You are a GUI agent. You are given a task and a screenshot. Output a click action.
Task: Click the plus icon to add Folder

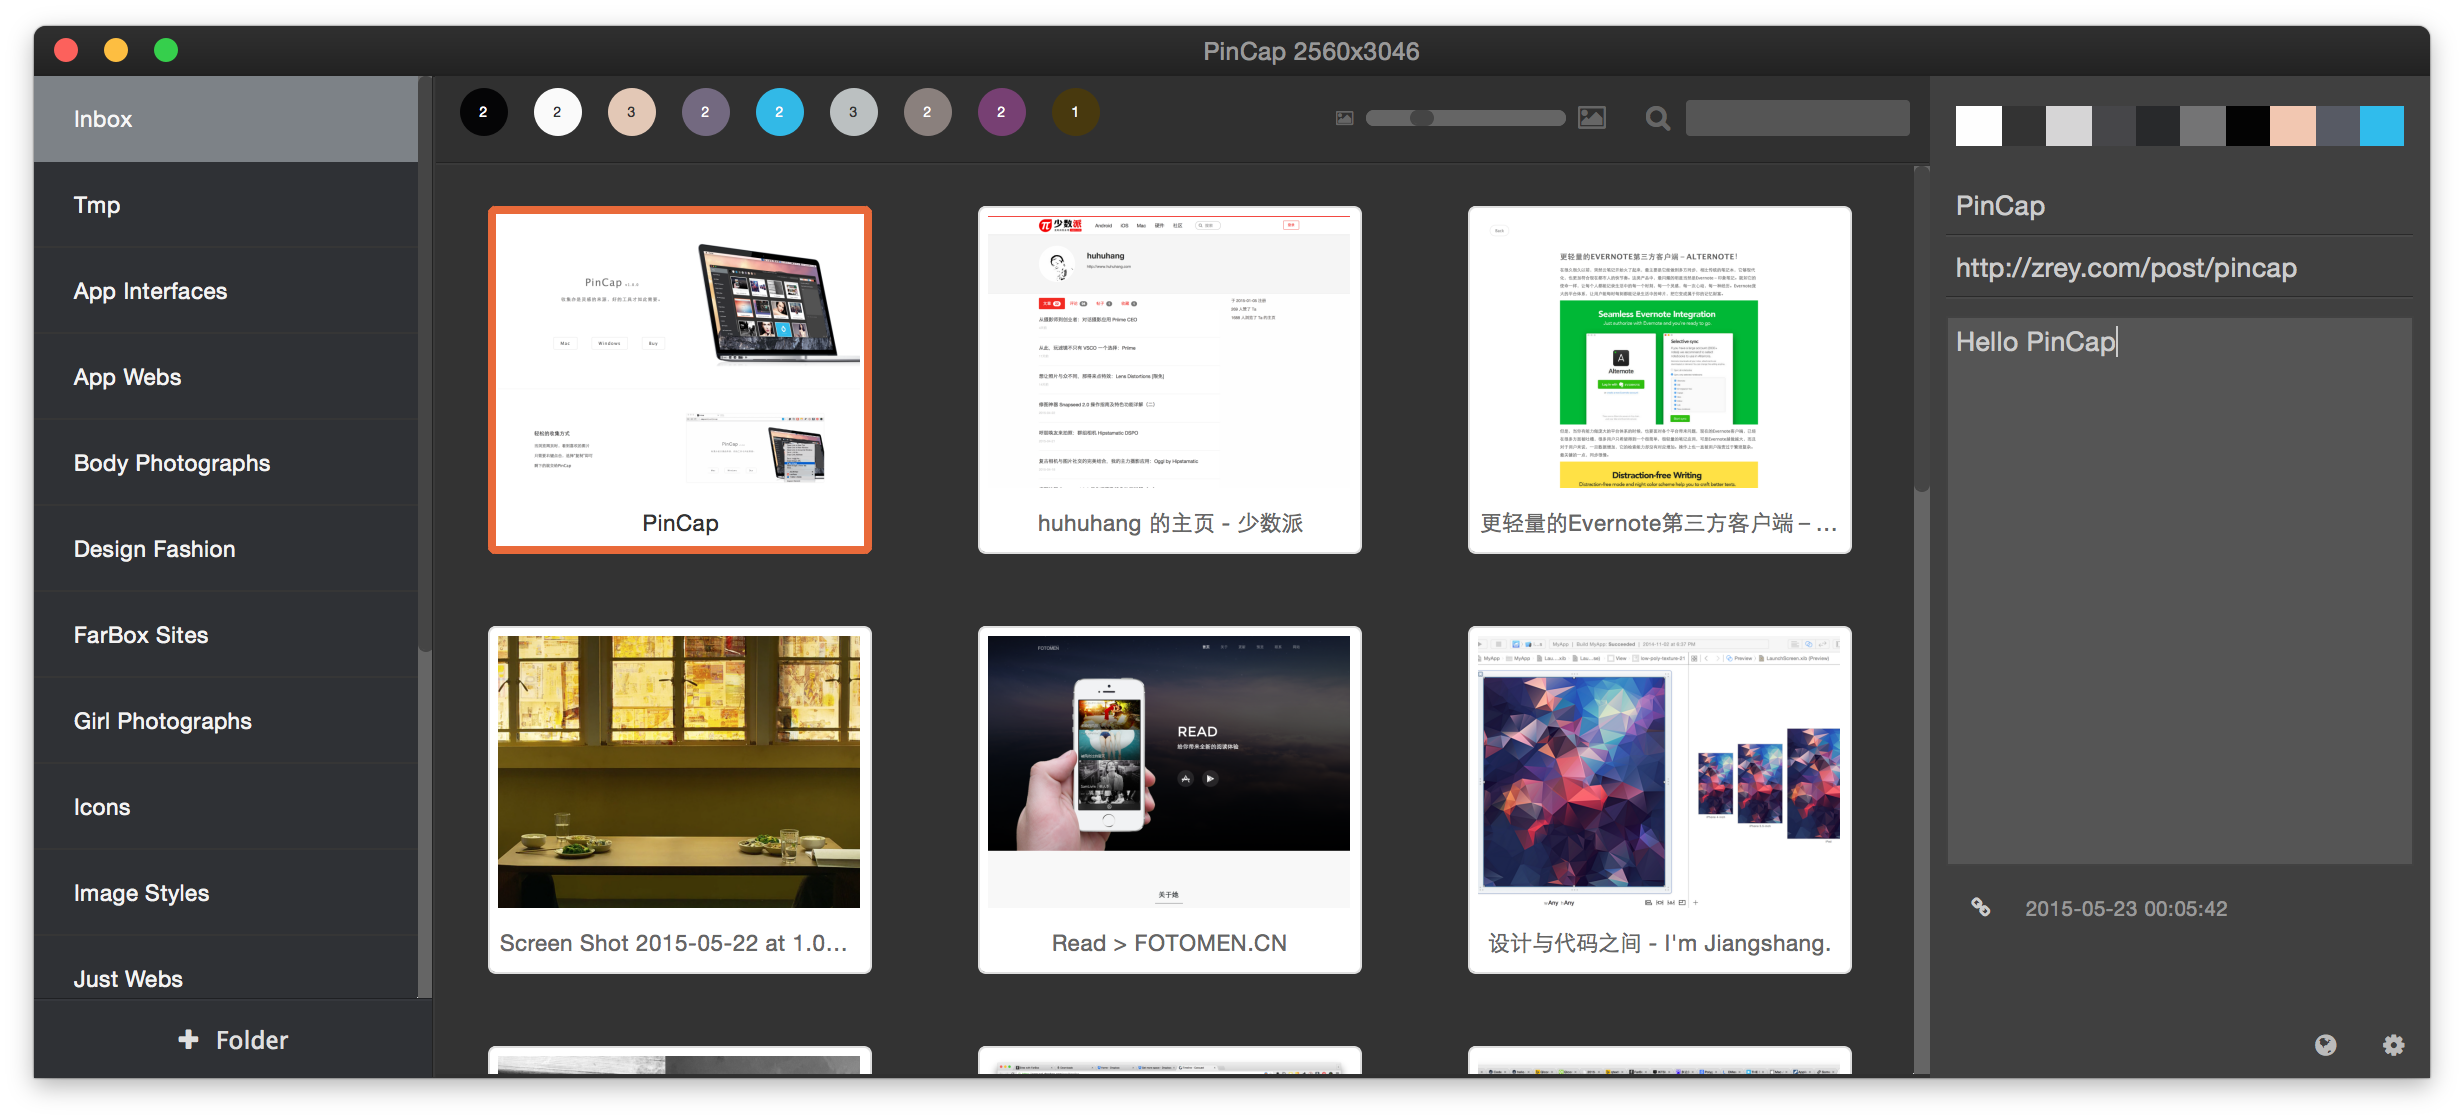tap(188, 1040)
